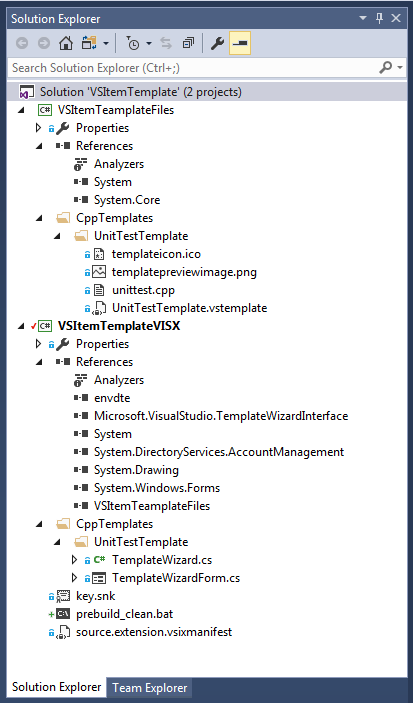This screenshot has width=413, height=703.
Task: Switch to the Team Explorer tab
Action: pyautogui.click(x=149, y=688)
